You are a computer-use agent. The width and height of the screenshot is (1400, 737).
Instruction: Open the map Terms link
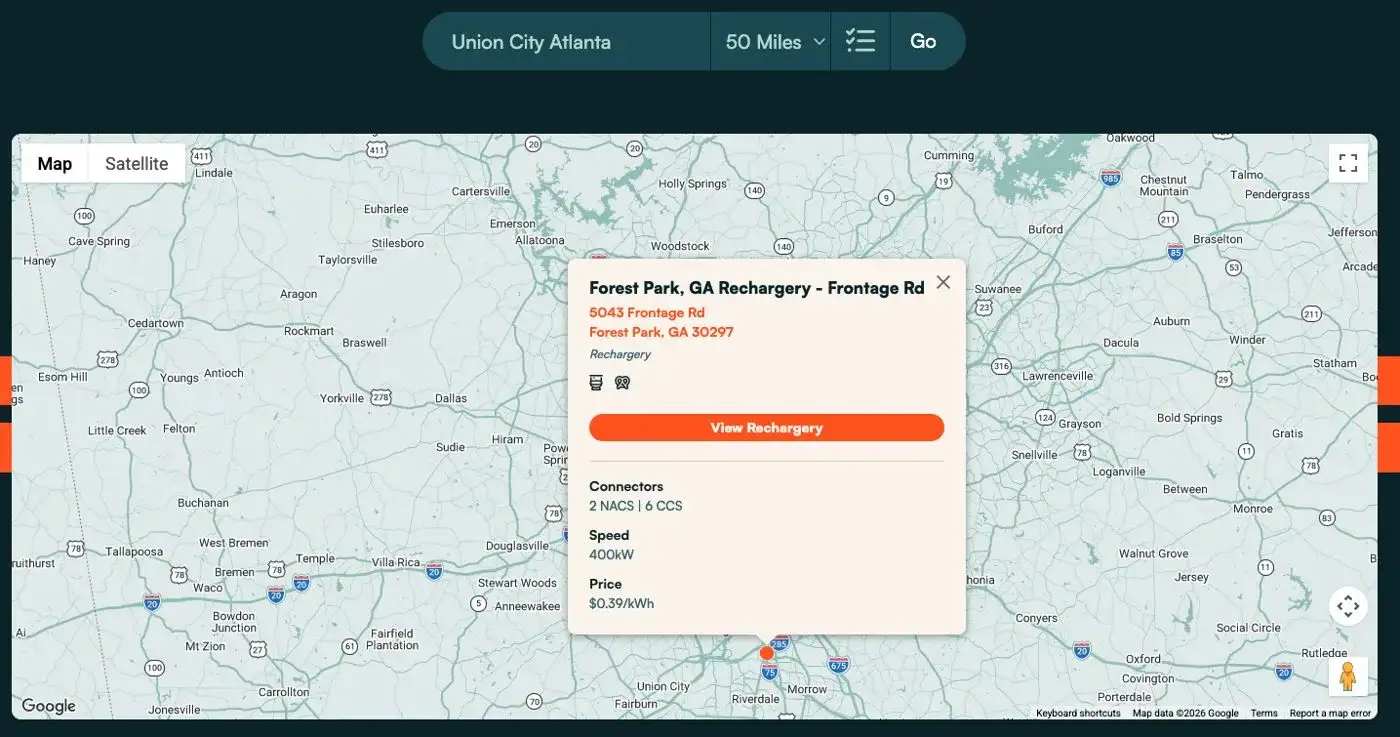click(1264, 713)
